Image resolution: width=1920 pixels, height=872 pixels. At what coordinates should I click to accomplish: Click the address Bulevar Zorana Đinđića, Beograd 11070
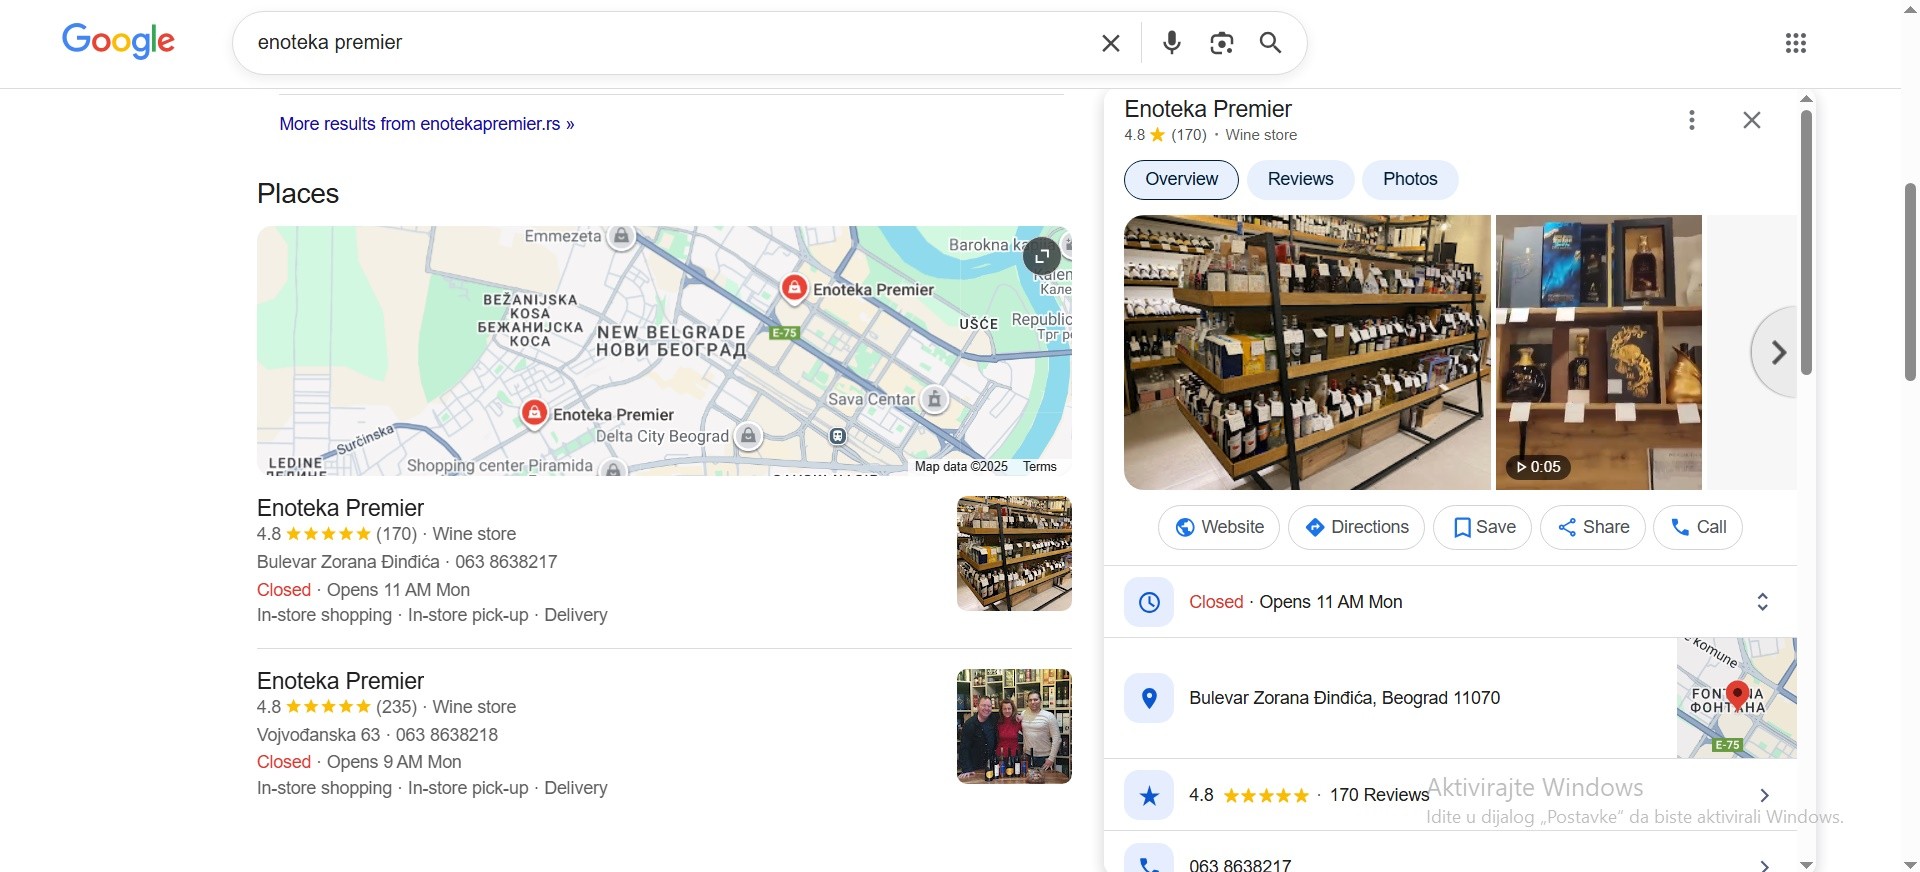point(1345,698)
